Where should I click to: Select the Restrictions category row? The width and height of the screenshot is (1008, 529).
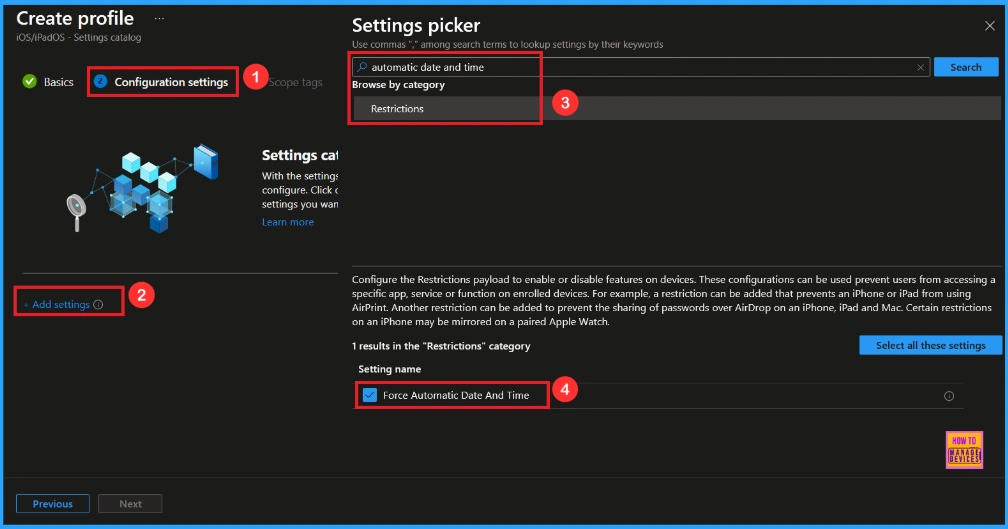click(x=676, y=109)
